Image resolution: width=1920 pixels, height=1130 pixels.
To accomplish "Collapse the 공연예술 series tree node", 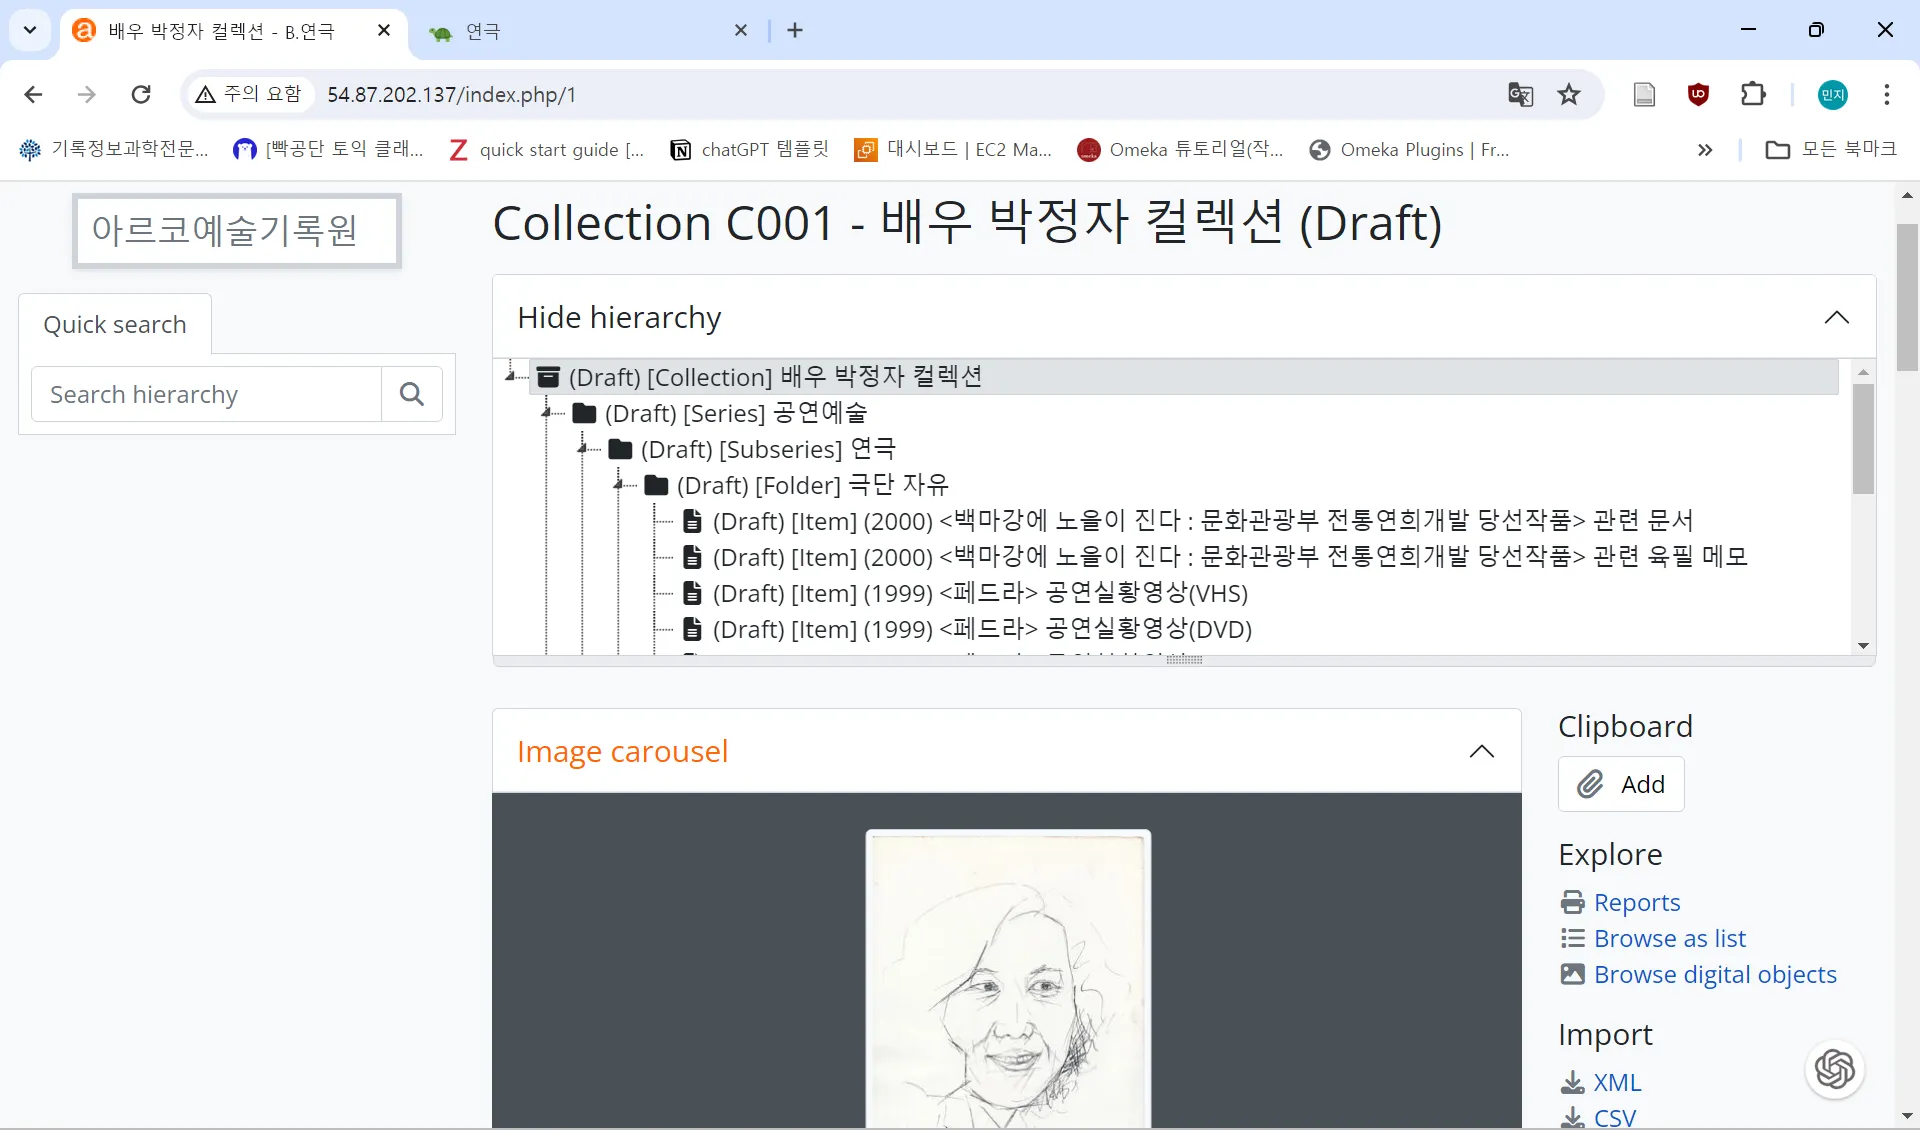I will point(547,412).
